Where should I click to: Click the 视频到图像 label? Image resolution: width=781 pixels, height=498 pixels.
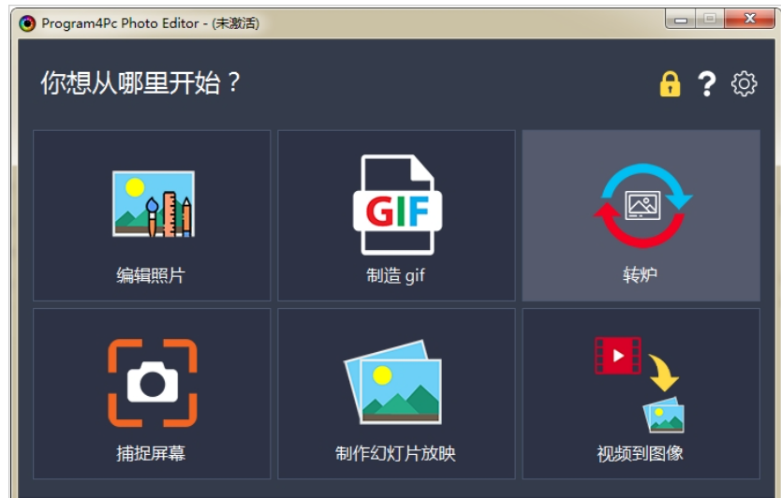(x=640, y=453)
